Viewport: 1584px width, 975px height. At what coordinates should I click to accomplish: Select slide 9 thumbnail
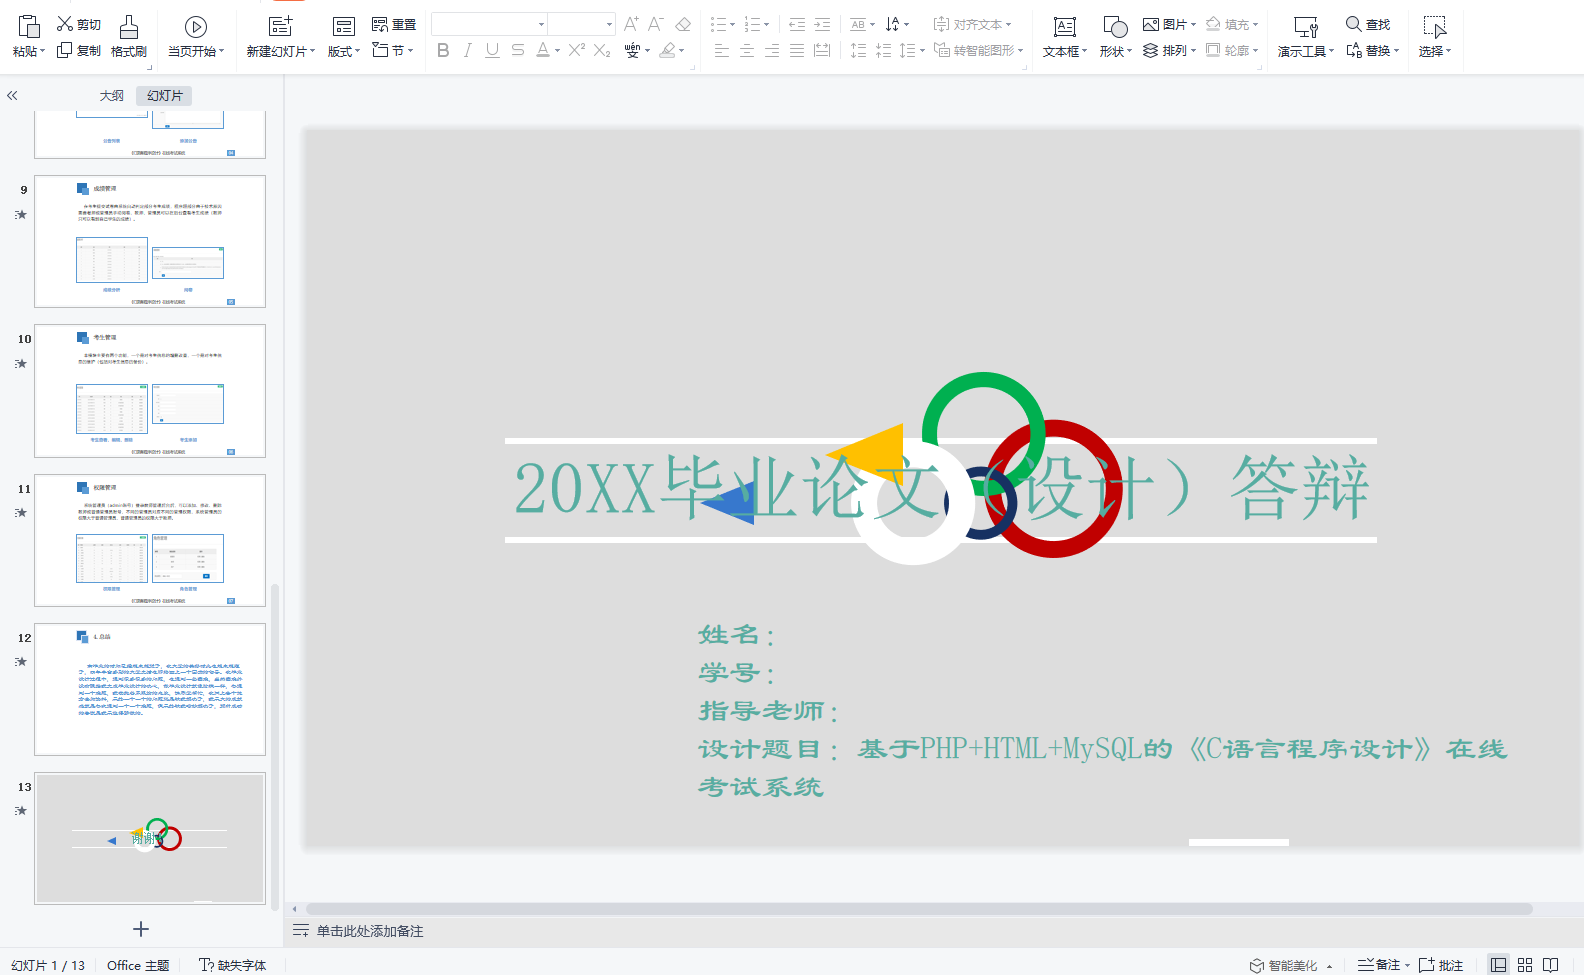tap(150, 241)
